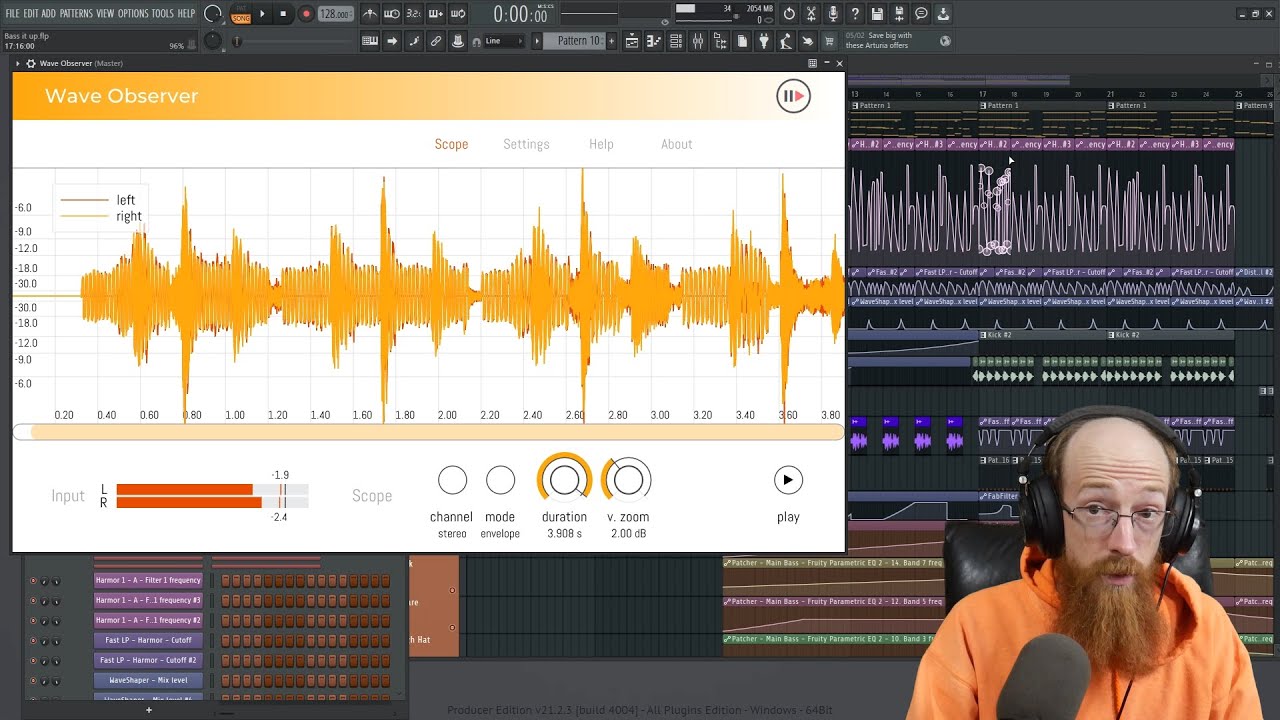
Task: Arm the record button
Action: pyautogui.click(x=306, y=14)
